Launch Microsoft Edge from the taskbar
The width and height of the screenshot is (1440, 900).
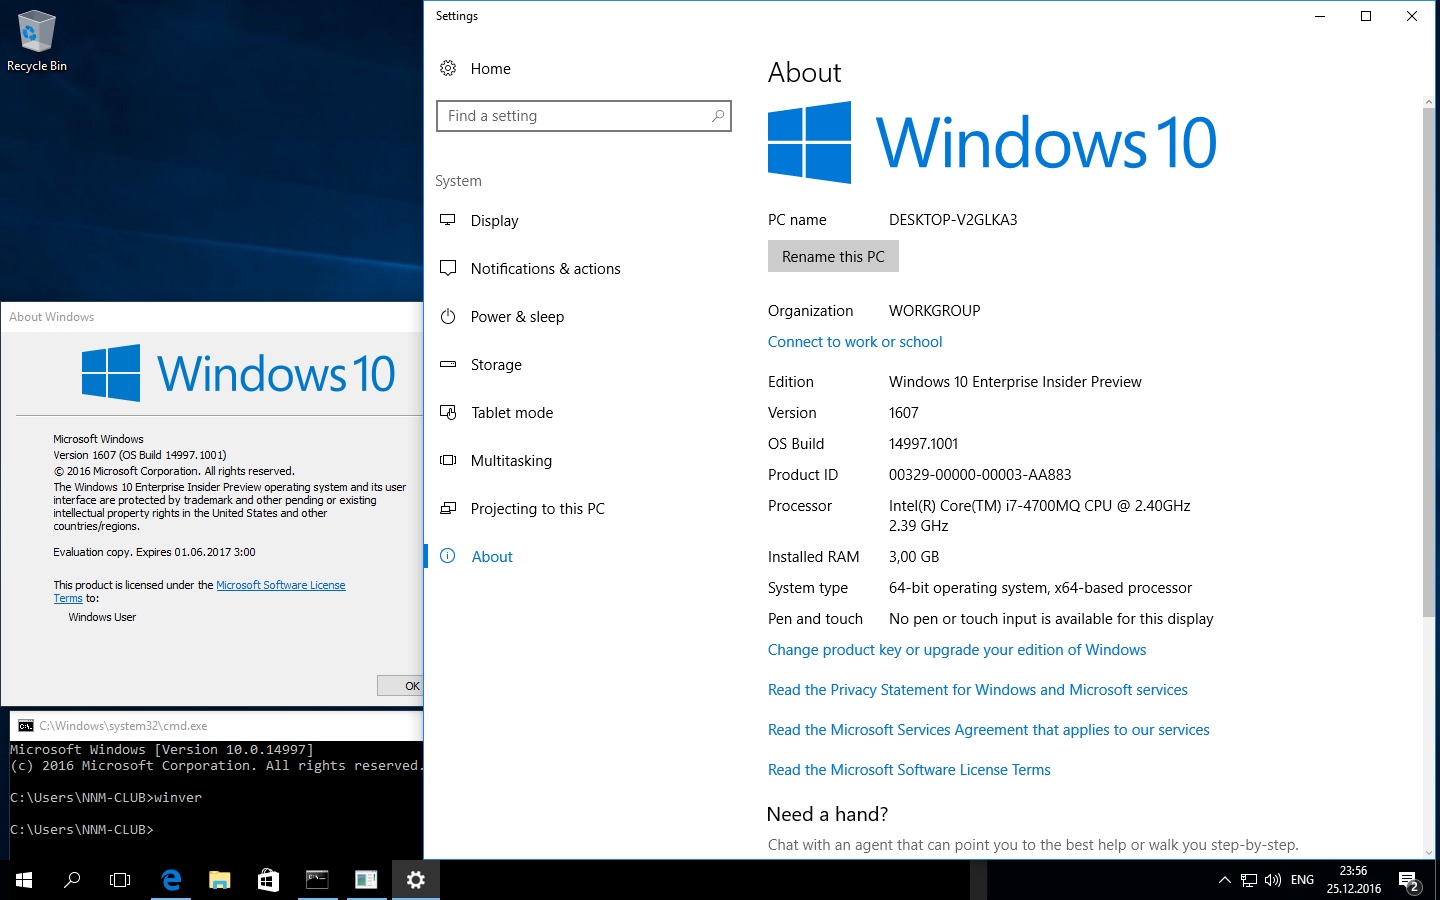171,880
